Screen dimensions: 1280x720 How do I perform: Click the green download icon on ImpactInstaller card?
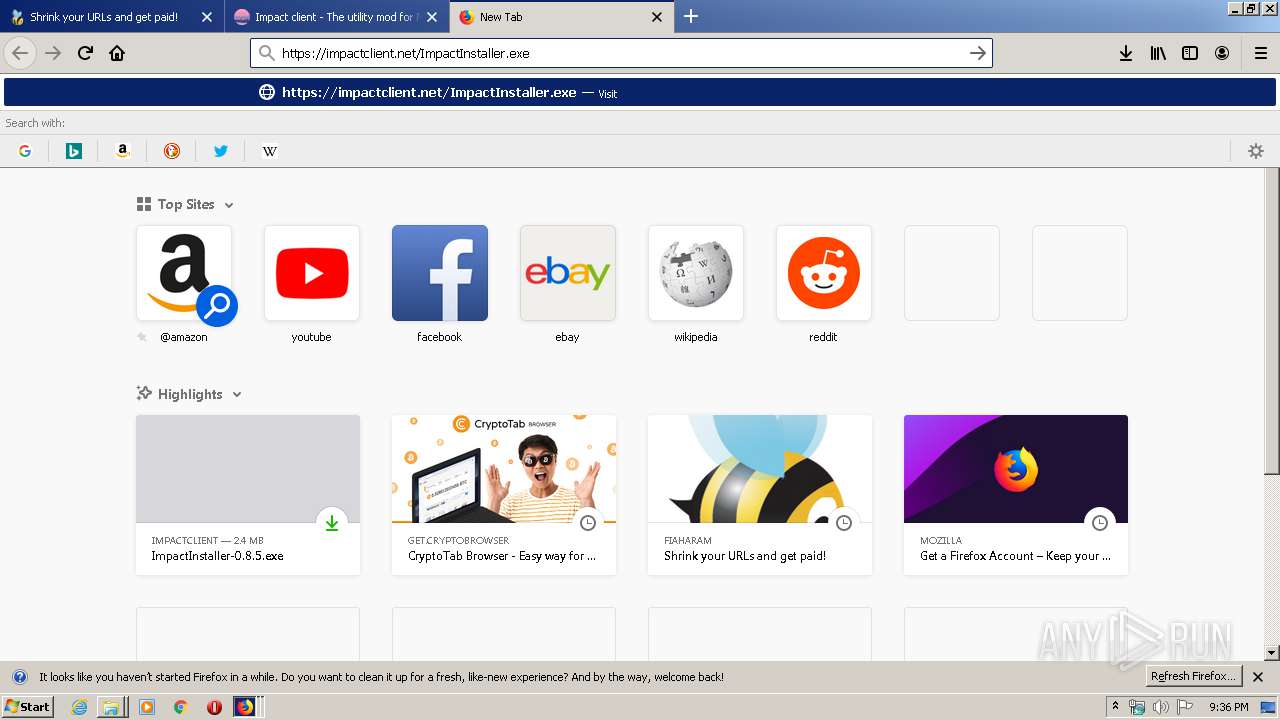click(332, 523)
